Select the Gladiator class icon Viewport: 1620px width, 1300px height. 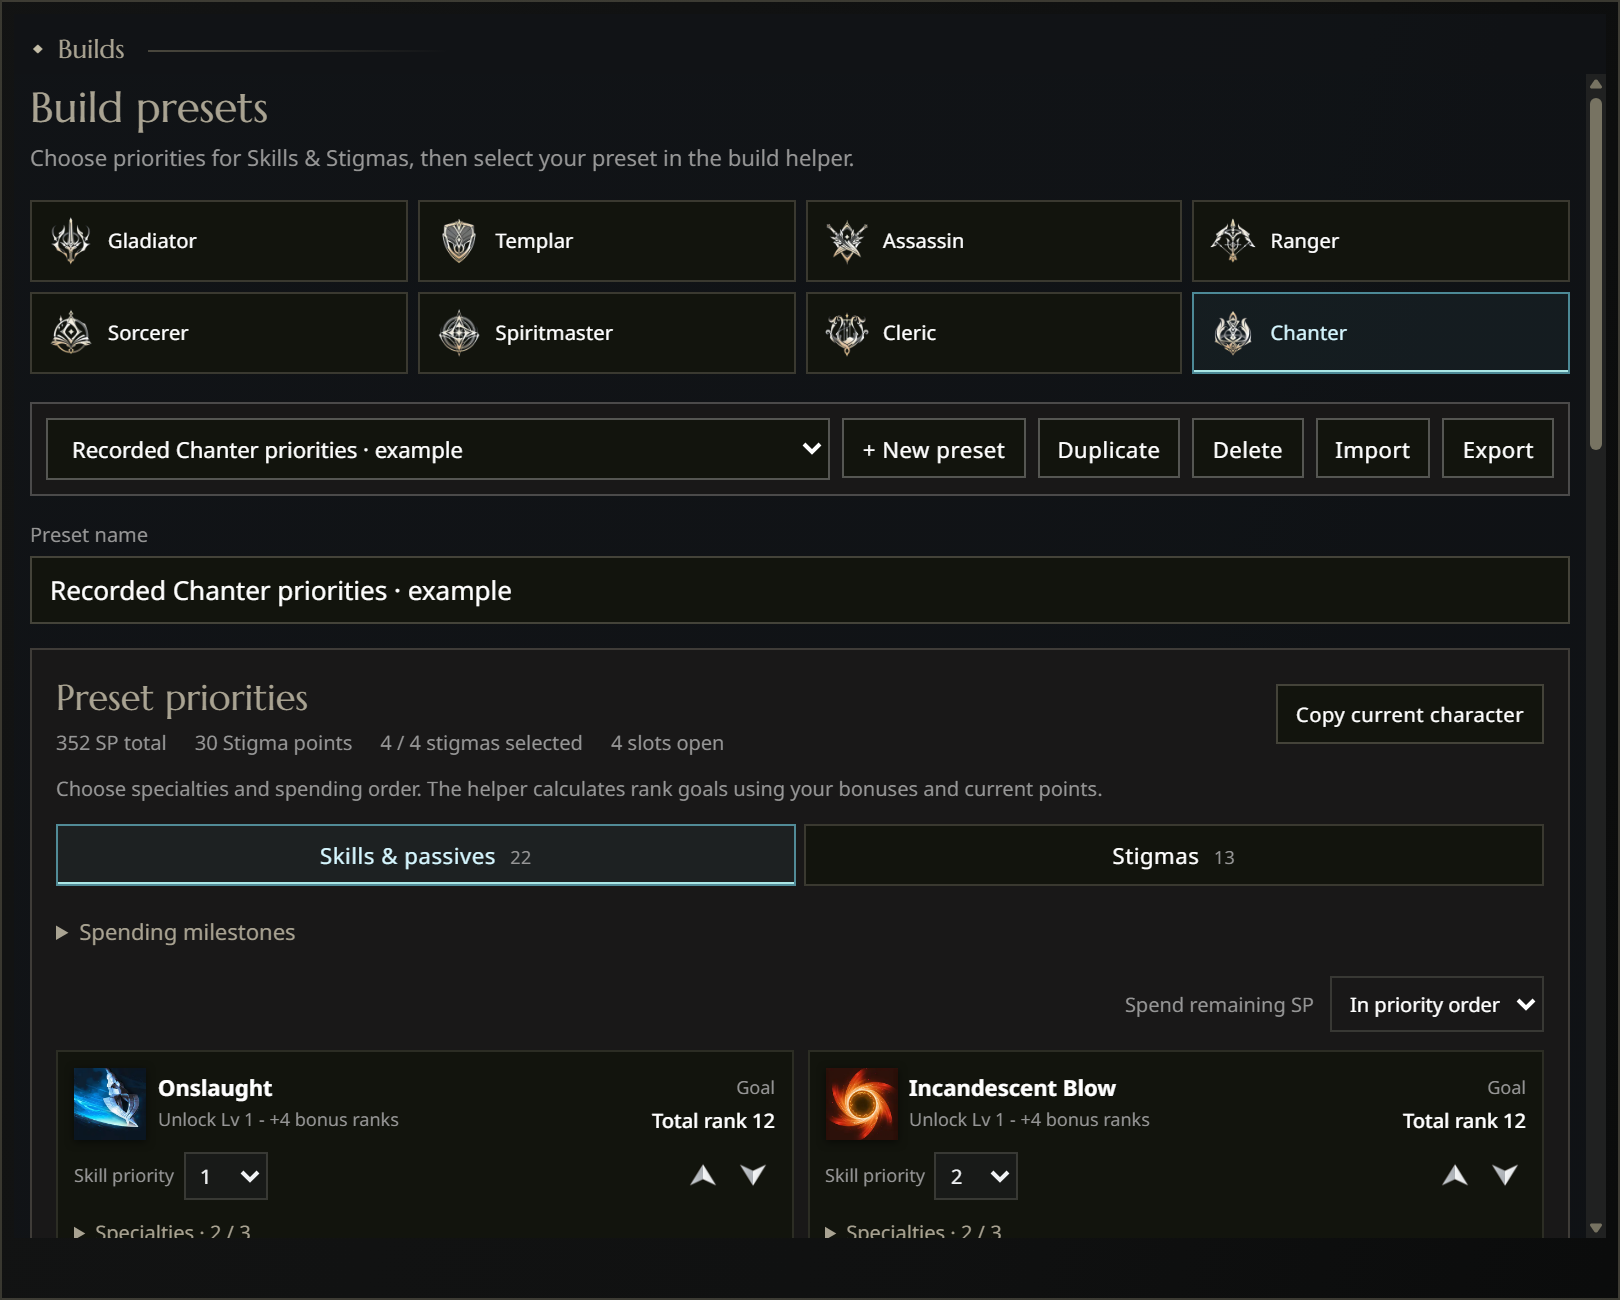pos(71,241)
